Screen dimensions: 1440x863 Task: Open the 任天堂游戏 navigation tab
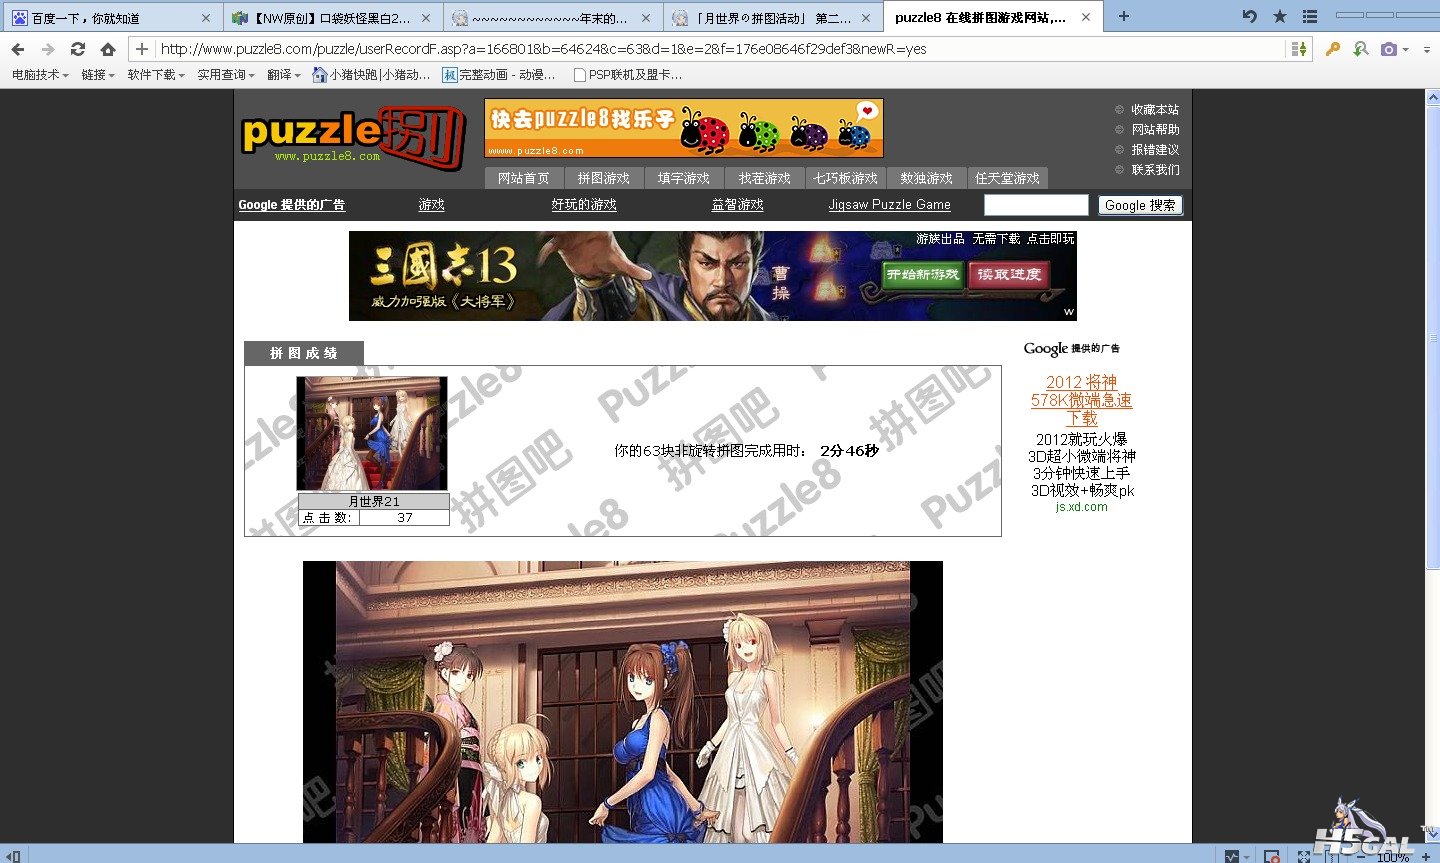(x=1007, y=178)
